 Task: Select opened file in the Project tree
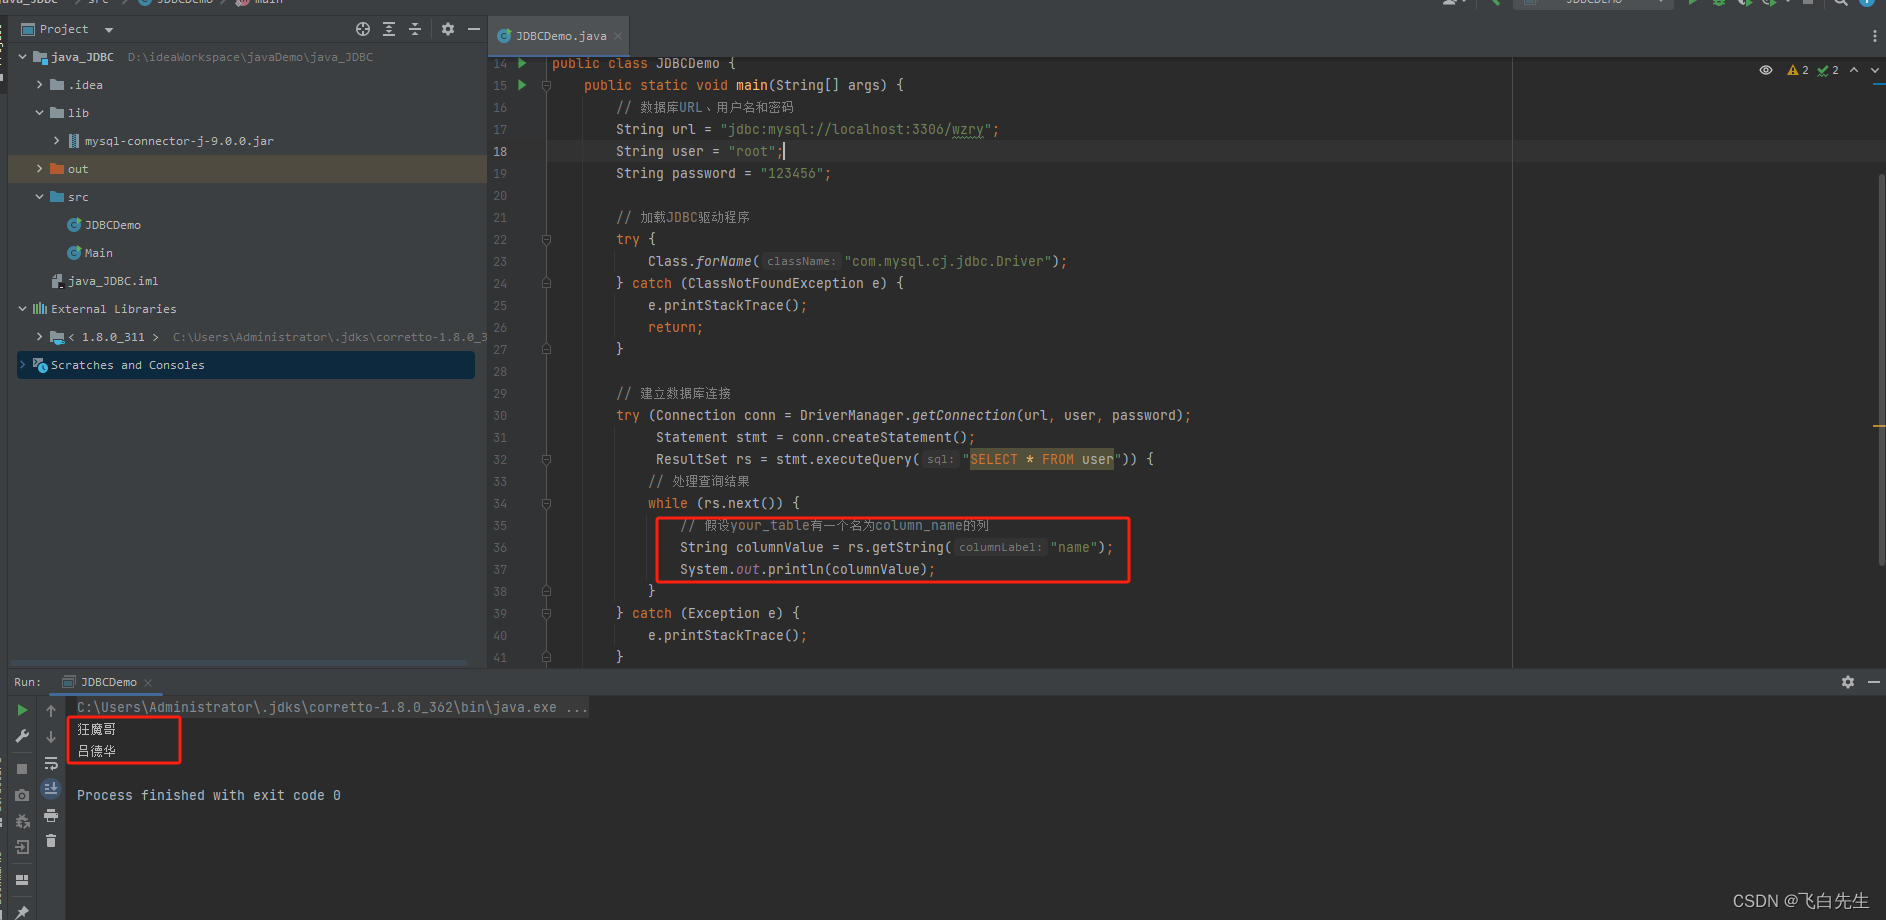(363, 29)
